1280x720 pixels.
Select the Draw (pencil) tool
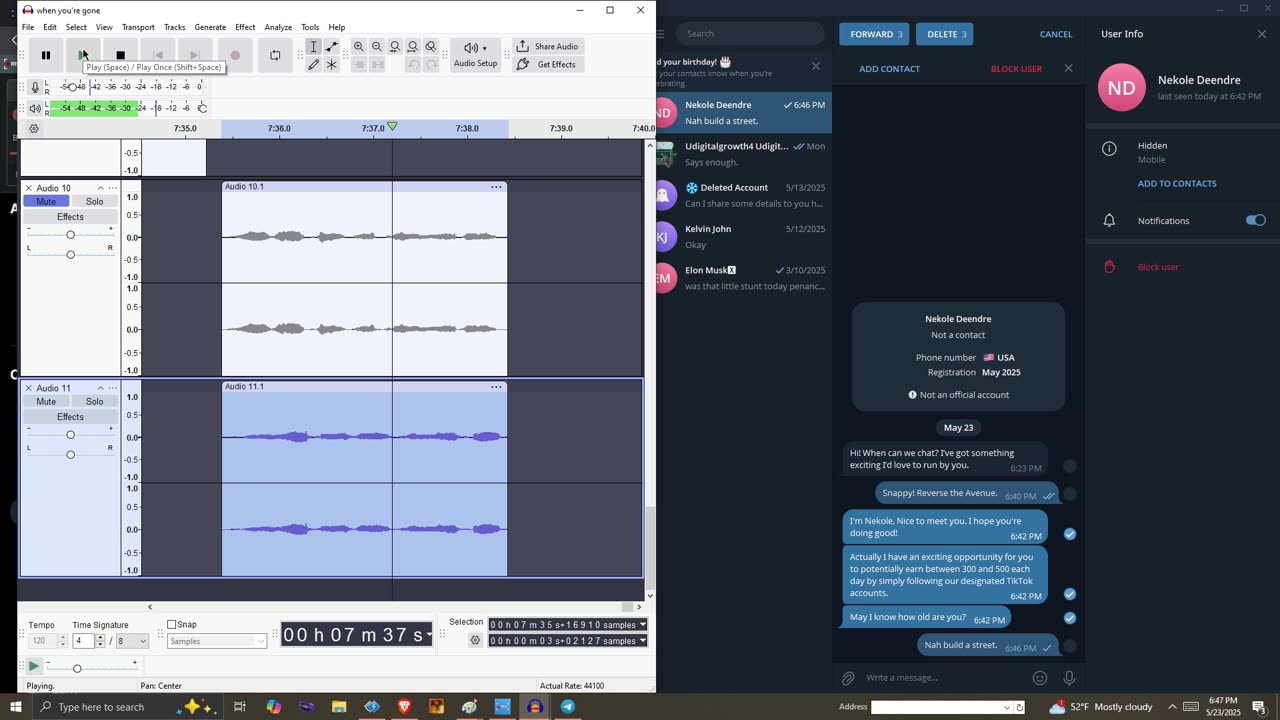tap(314, 65)
